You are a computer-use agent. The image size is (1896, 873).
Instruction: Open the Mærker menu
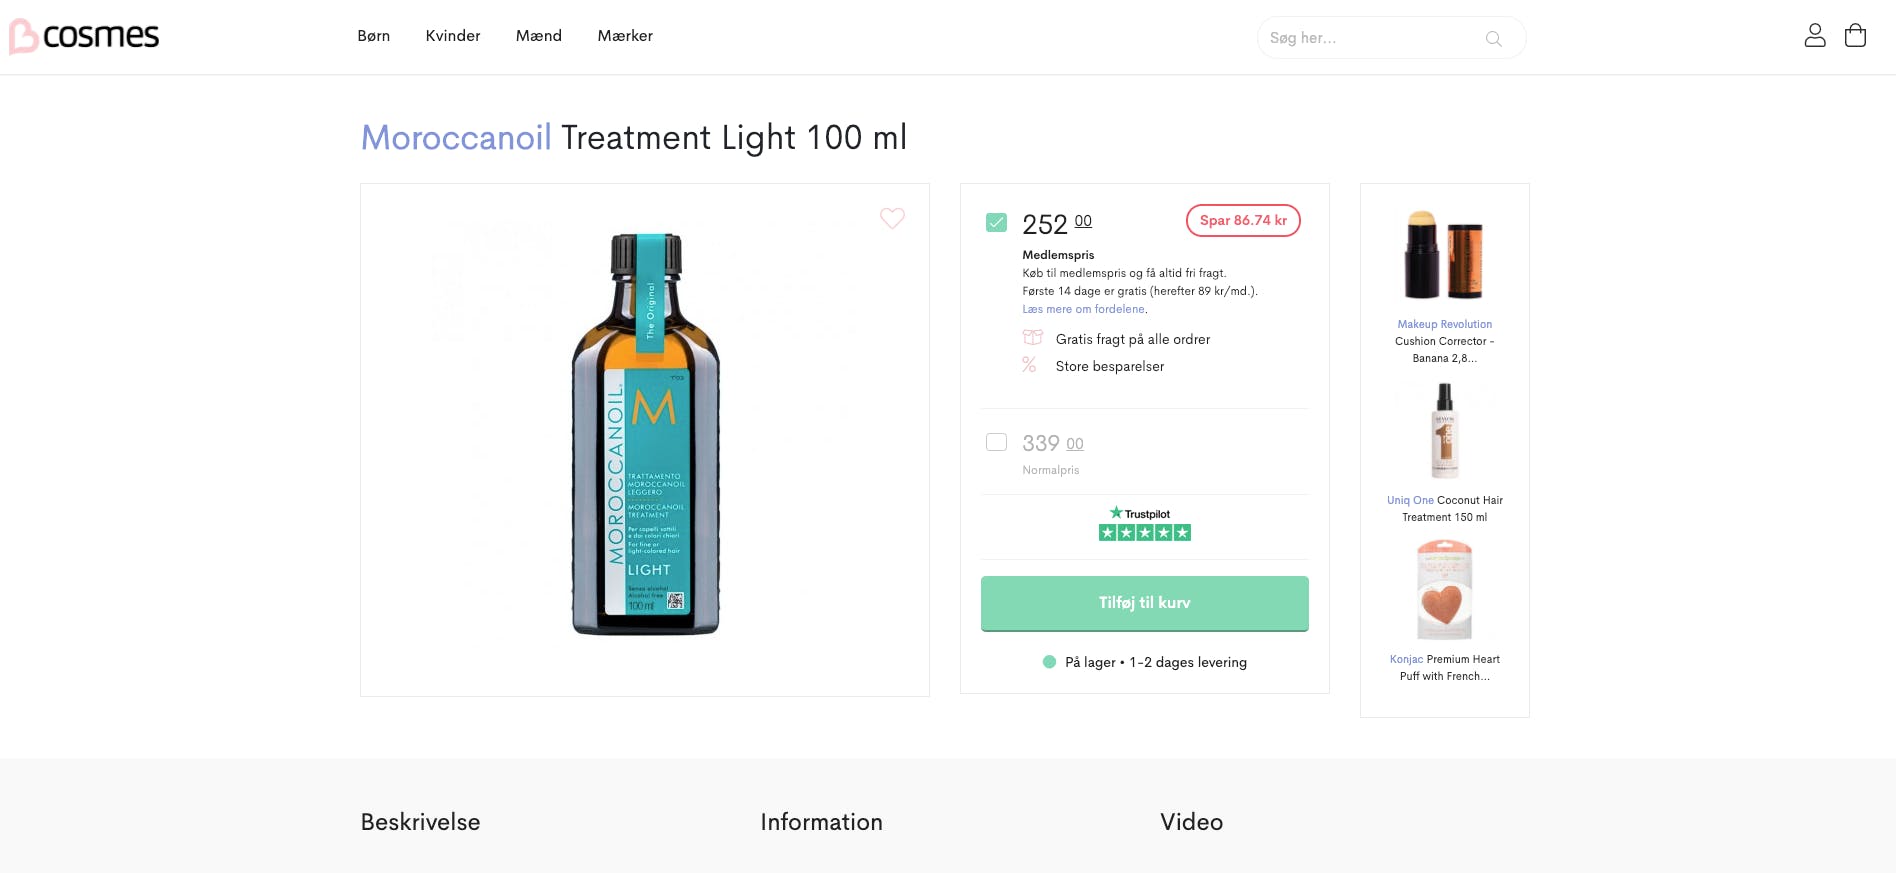[625, 36]
